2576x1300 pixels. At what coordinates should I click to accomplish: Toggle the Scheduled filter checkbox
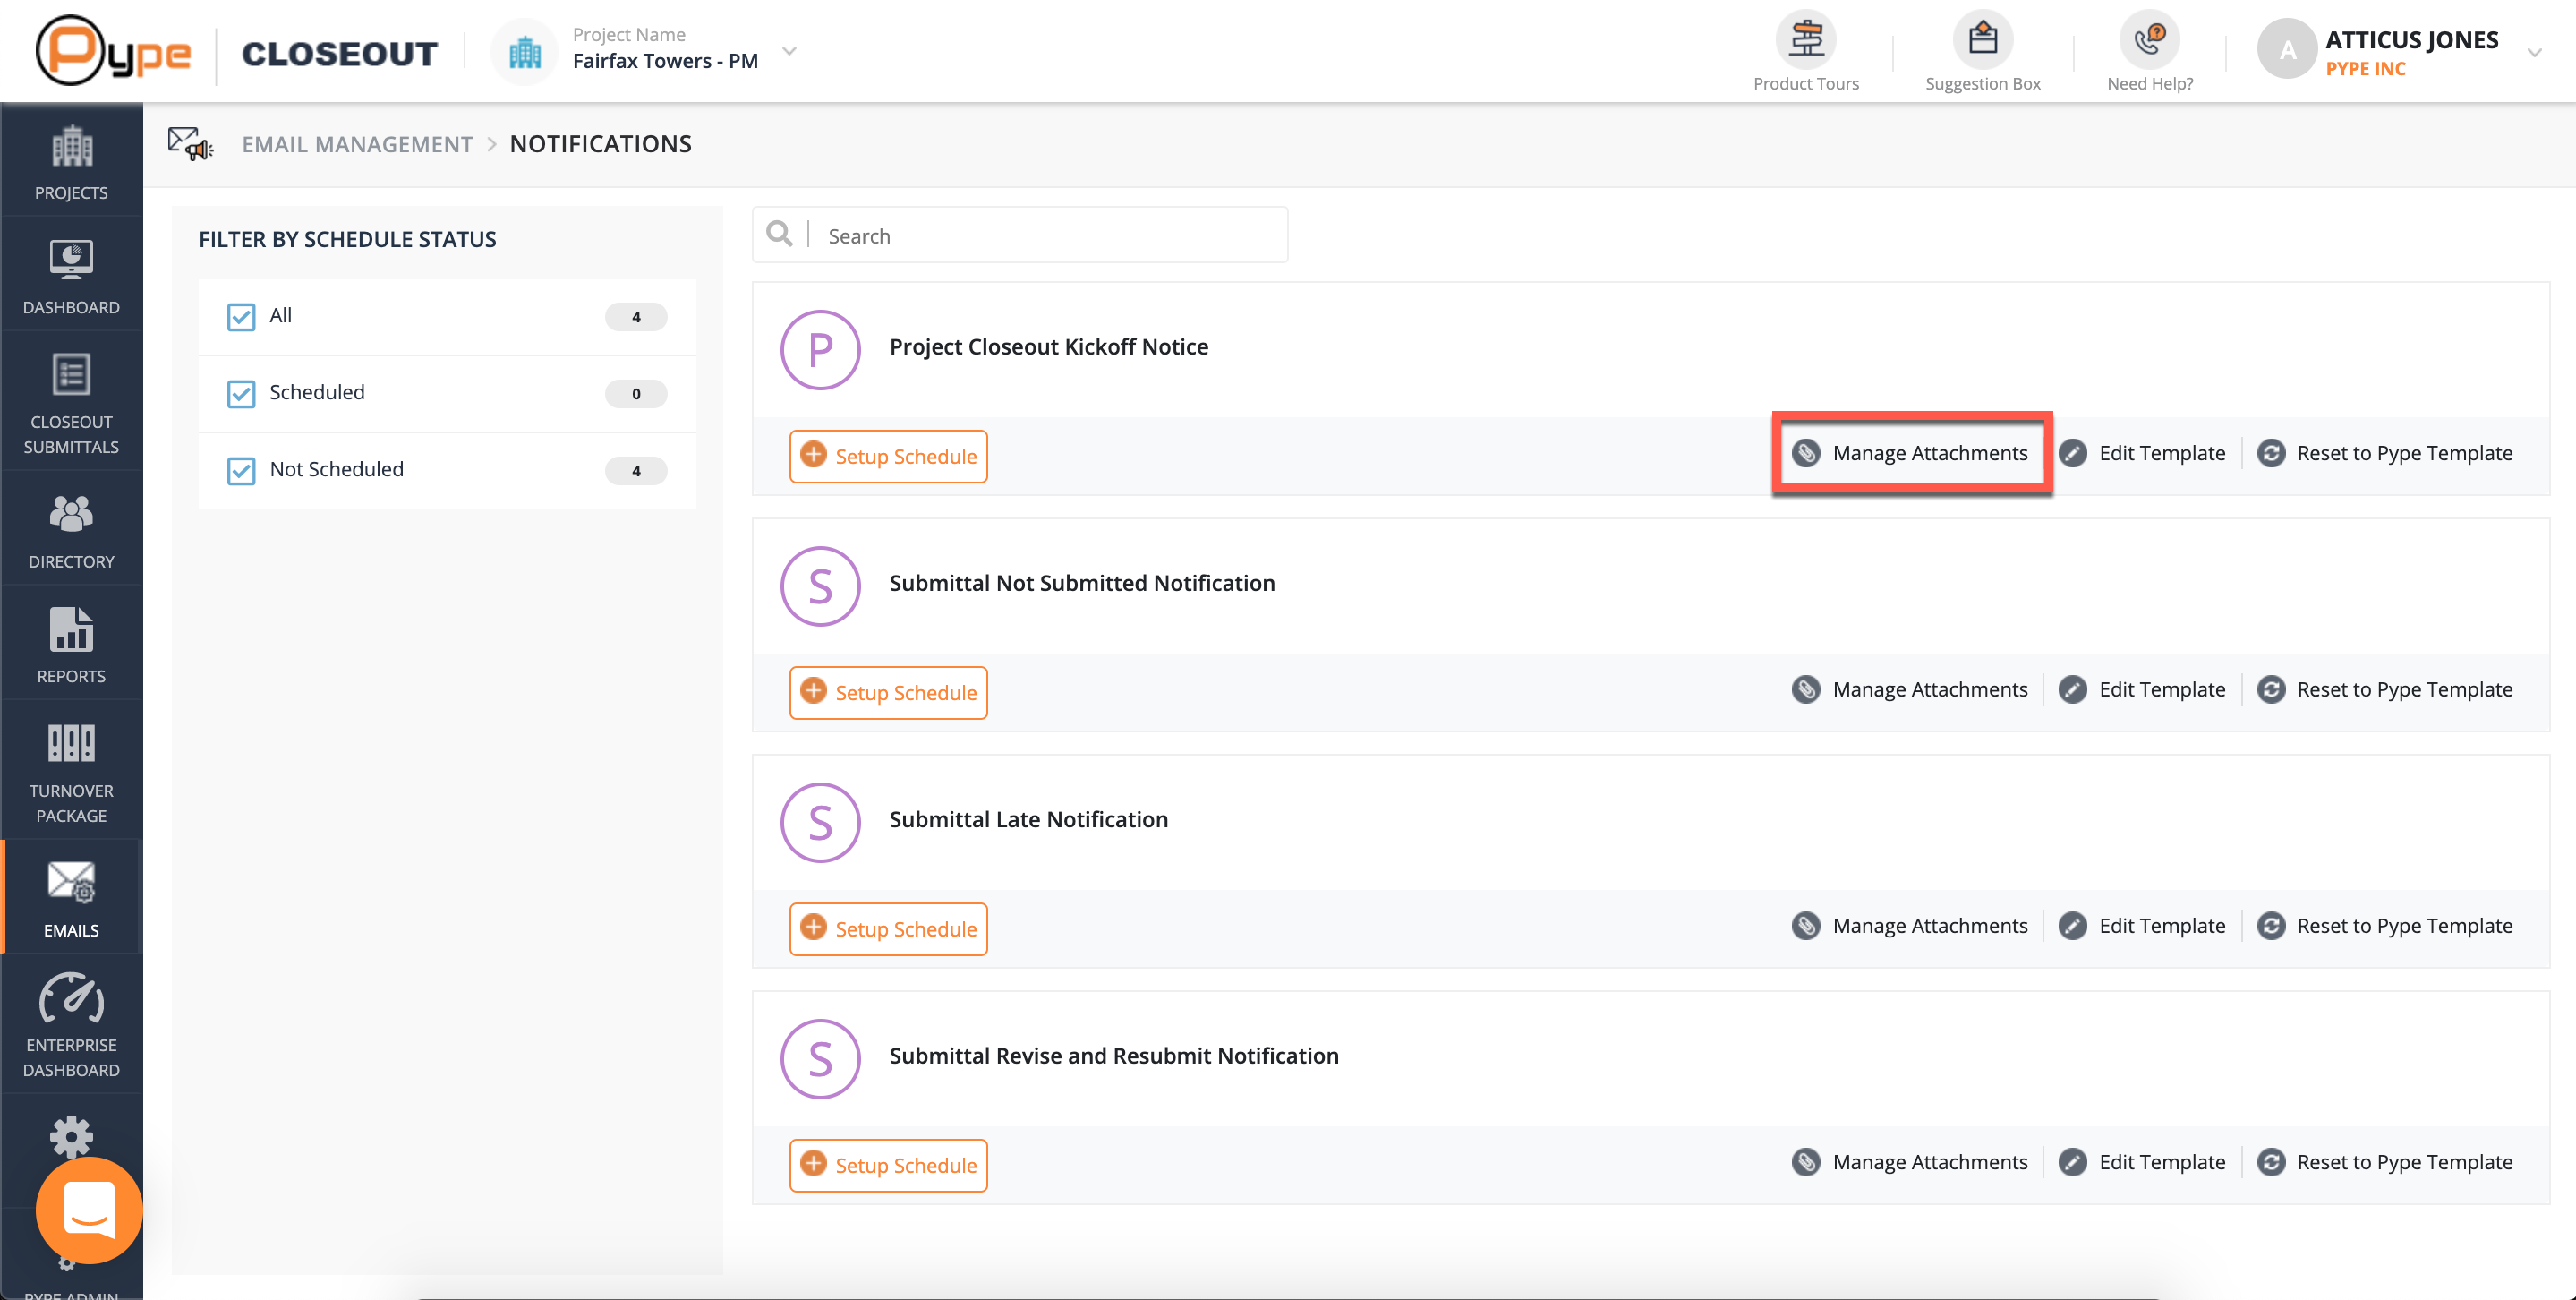(x=241, y=394)
